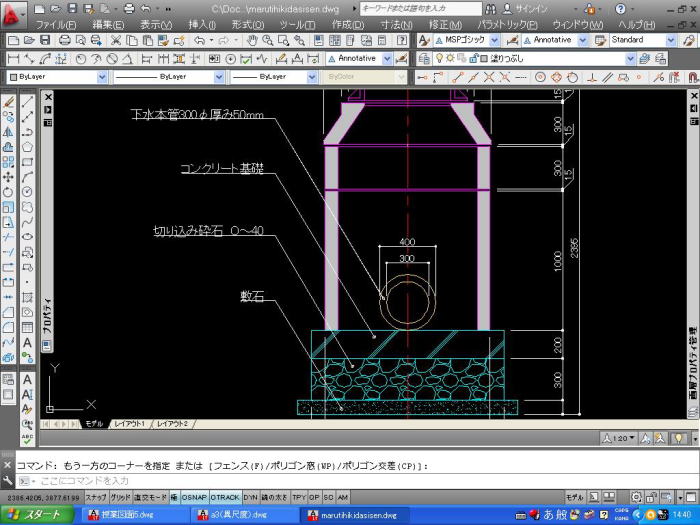This screenshot has width=700, height=525.
Task: Toggle 直交モード ortho mode
Action: pos(150,497)
